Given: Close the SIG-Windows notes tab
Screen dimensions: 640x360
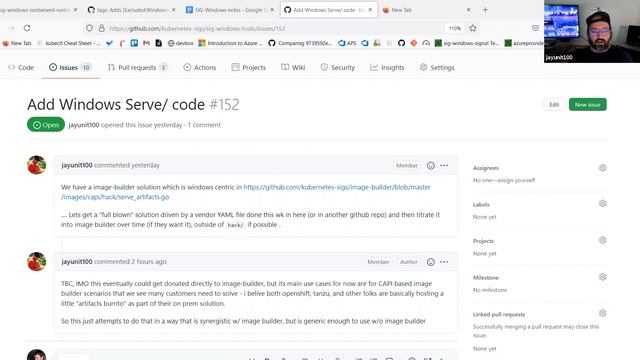Looking at the screenshot, I should [272, 10].
